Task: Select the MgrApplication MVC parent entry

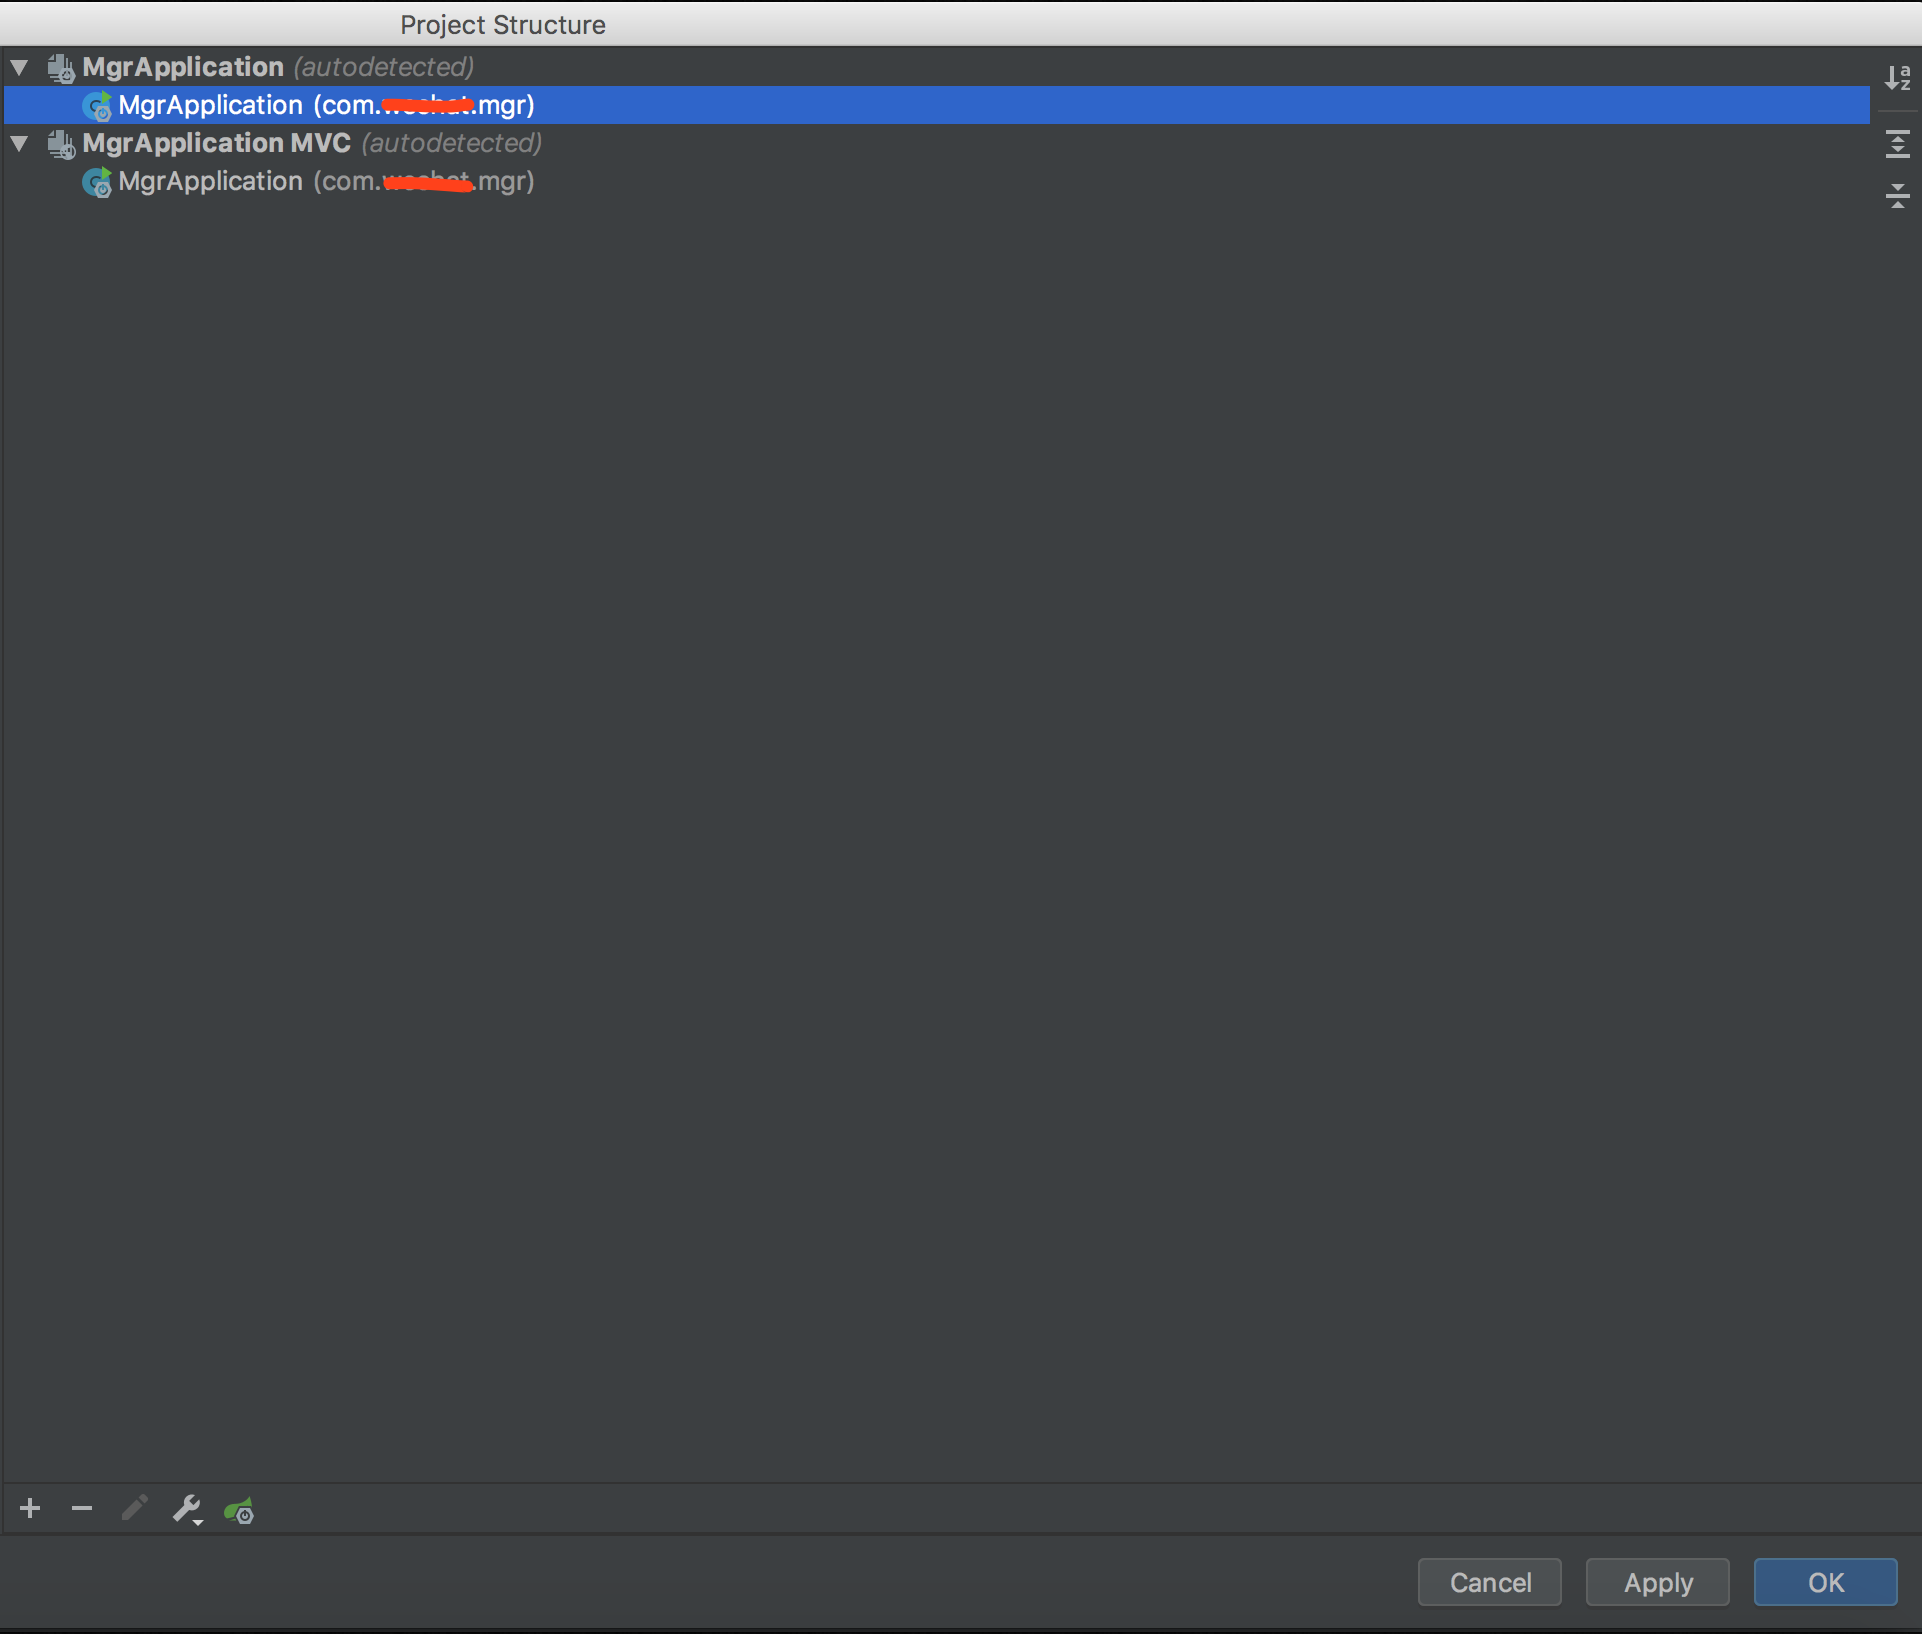Action: (216, 143)
